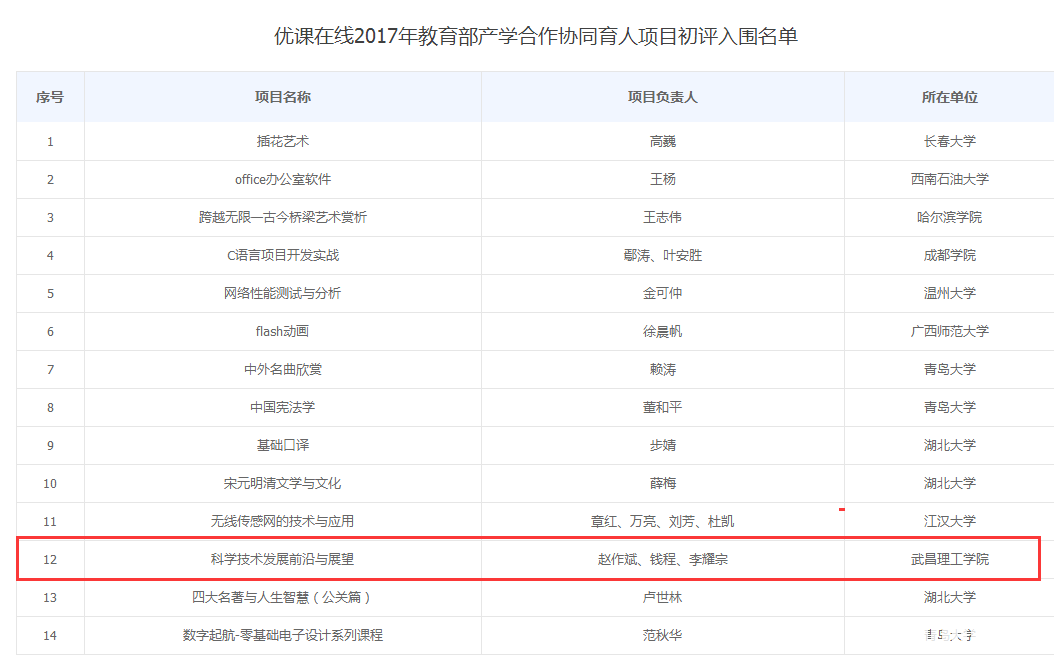Click the 江汉大学 institution cell
1054x655 pixels.
(x=949, y=521)
